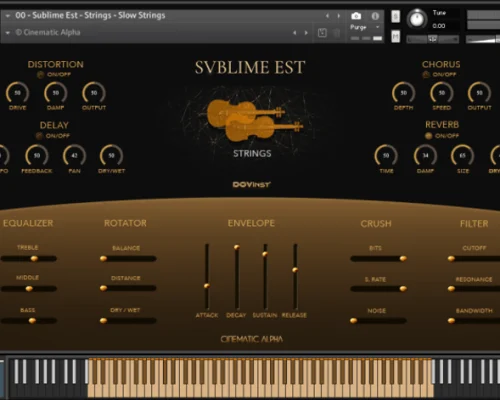Click Distortion DAMP knob
This screenshot has height=400, width=500.
click(56, 93)
